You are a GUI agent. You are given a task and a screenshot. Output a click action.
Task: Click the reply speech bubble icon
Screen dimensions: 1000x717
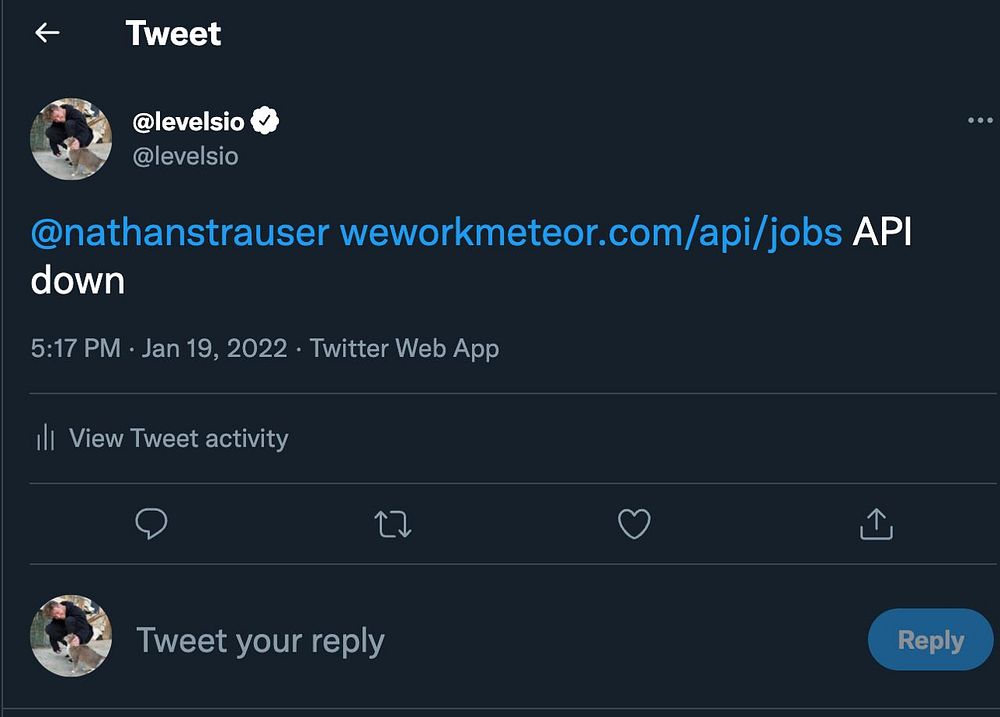[x=151, y=523]
